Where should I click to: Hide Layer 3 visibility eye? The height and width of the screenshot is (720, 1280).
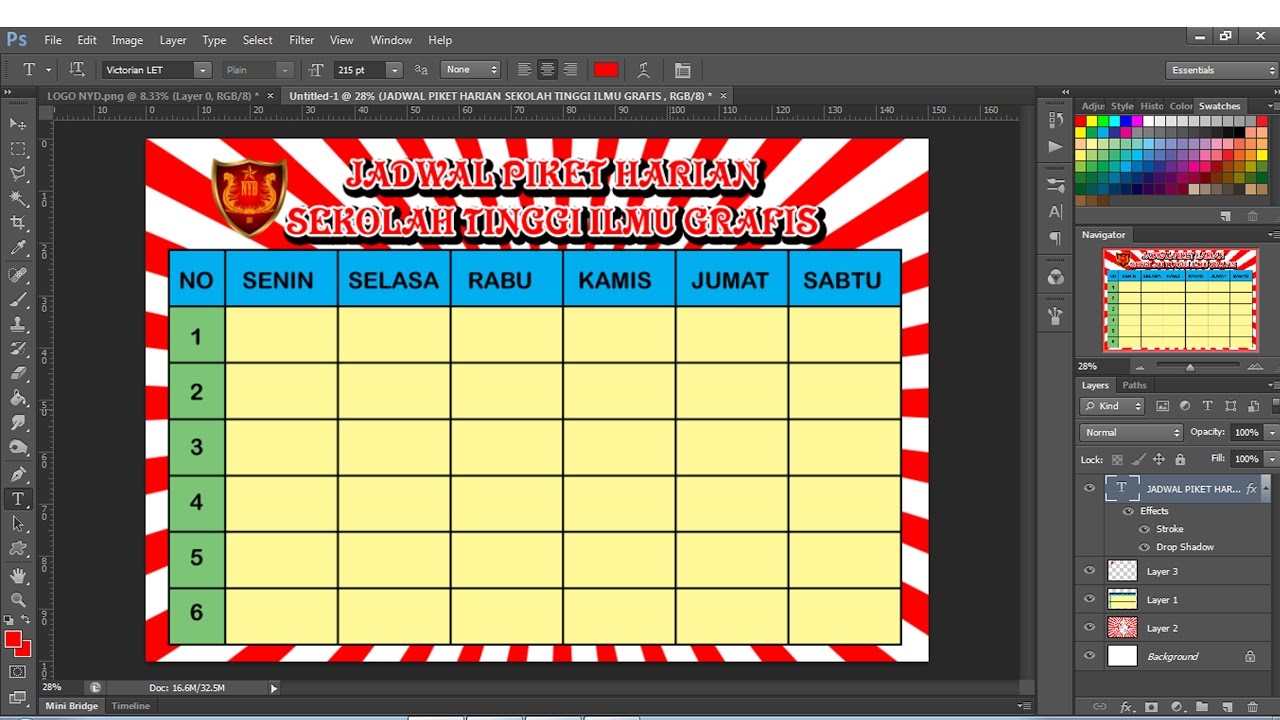[x=1090, y=571]
